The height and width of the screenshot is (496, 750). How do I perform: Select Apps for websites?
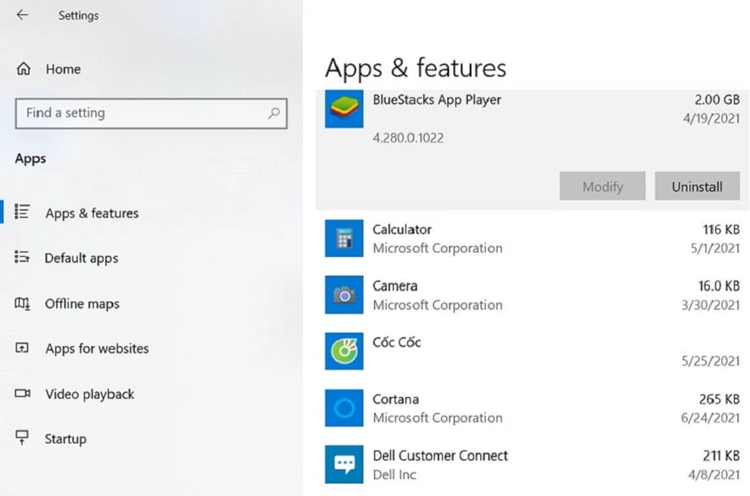(x=96, y=349)
